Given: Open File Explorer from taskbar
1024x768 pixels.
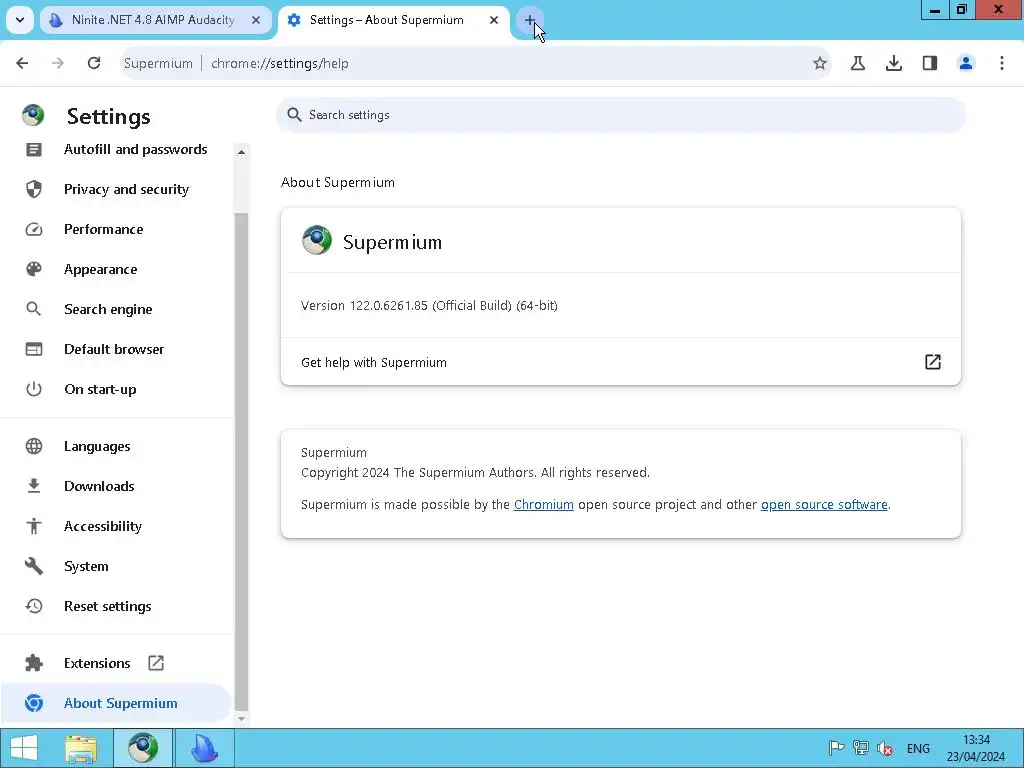Looking at the screenshot, I should click(81, 748).
